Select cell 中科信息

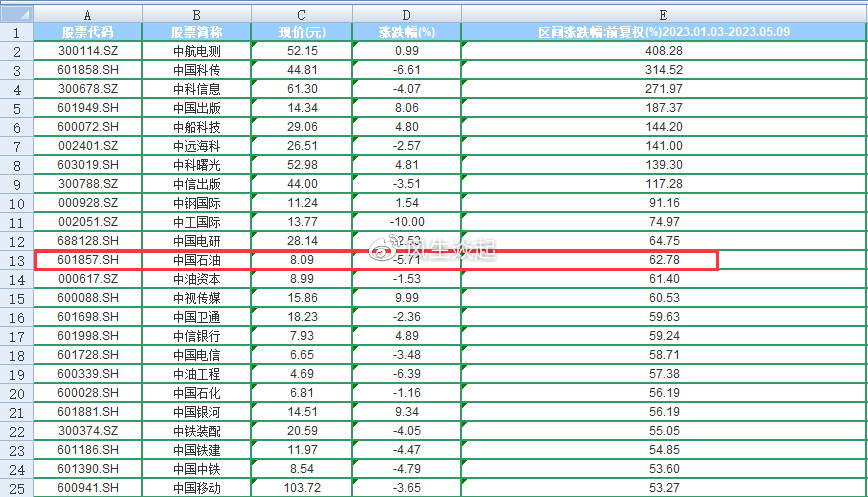pyautogui.click(x=197, y=89)
